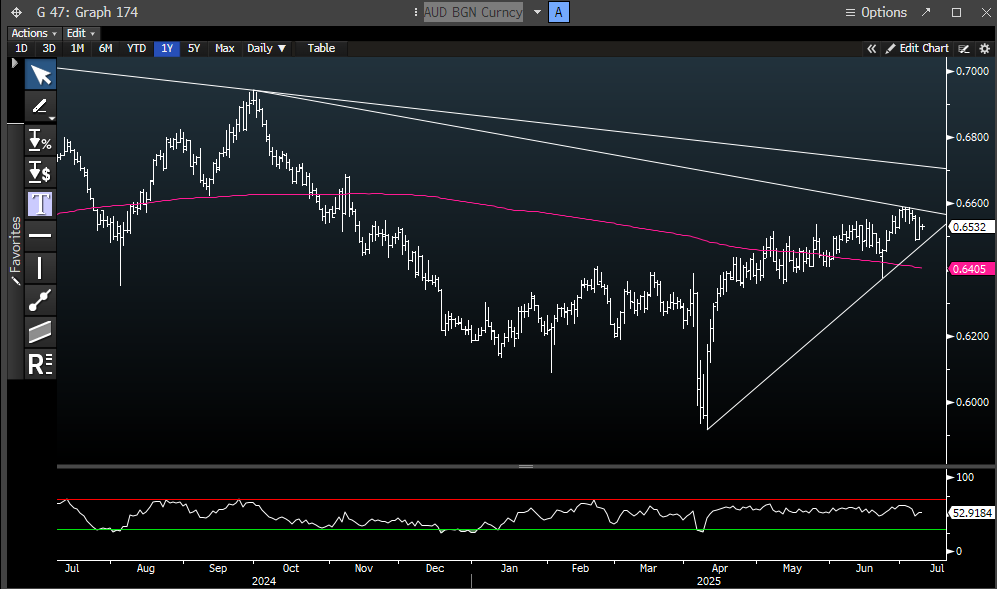The image size is (997, 589).
Task: Select the vertical line tool
Action: 41,268
